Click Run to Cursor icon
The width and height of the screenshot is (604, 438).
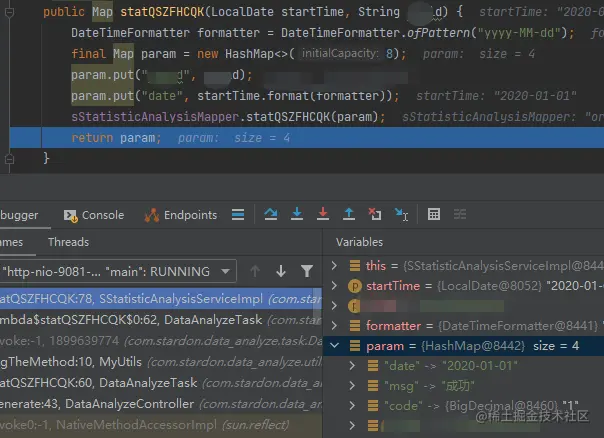tap(401, 214)
